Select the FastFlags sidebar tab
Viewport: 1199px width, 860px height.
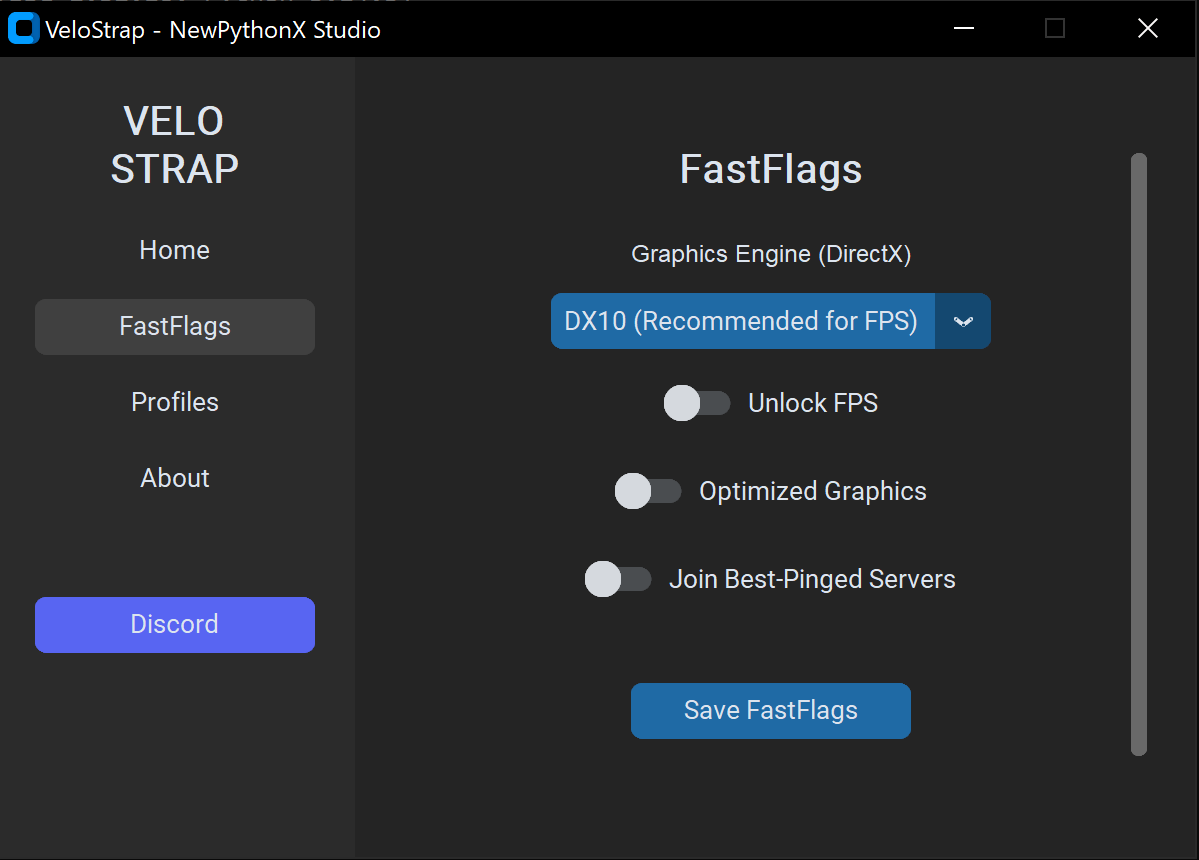175,327
